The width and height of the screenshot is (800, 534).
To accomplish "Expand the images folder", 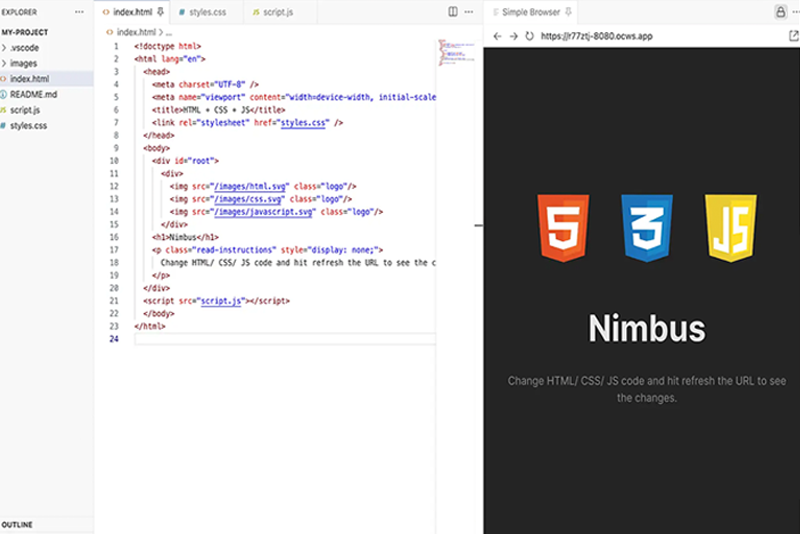I will 23,63.
